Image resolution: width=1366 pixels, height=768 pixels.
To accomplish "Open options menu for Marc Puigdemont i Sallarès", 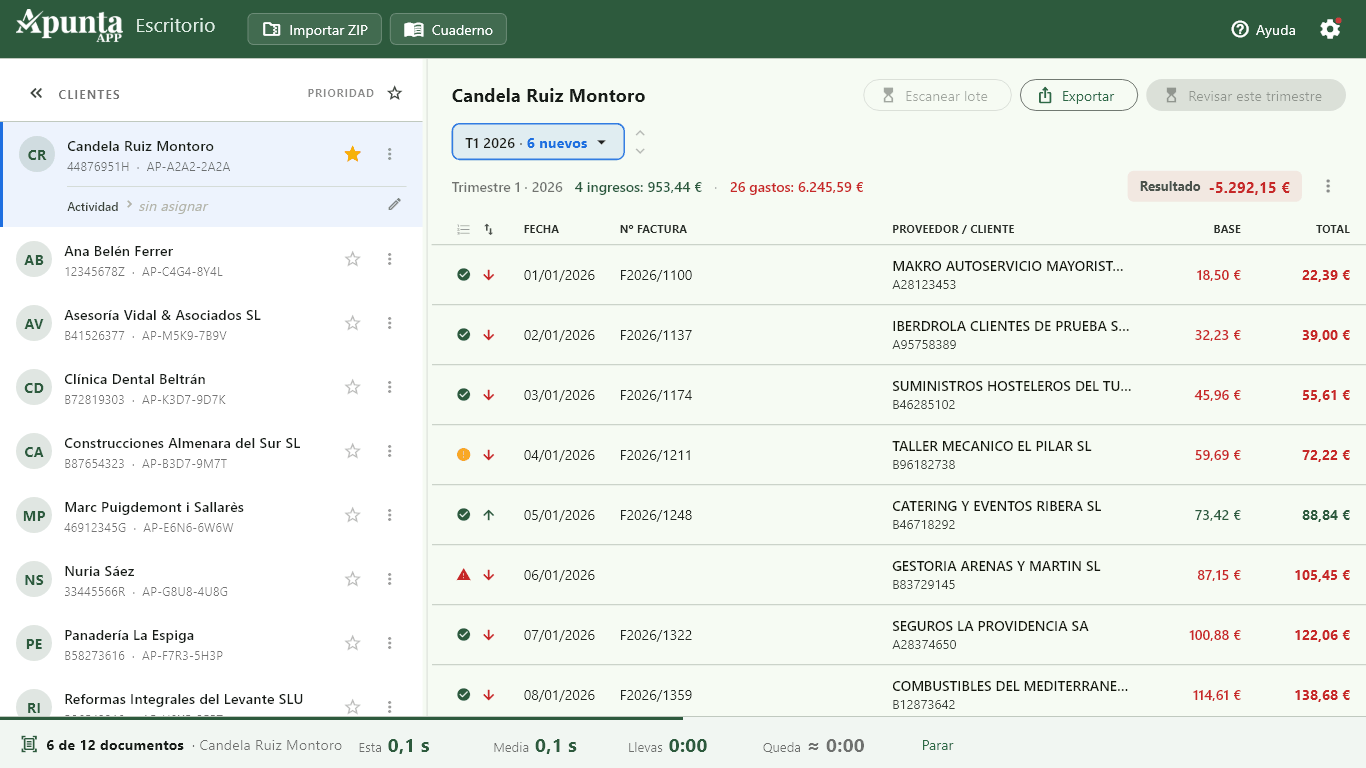I will [x=390, y=515].
